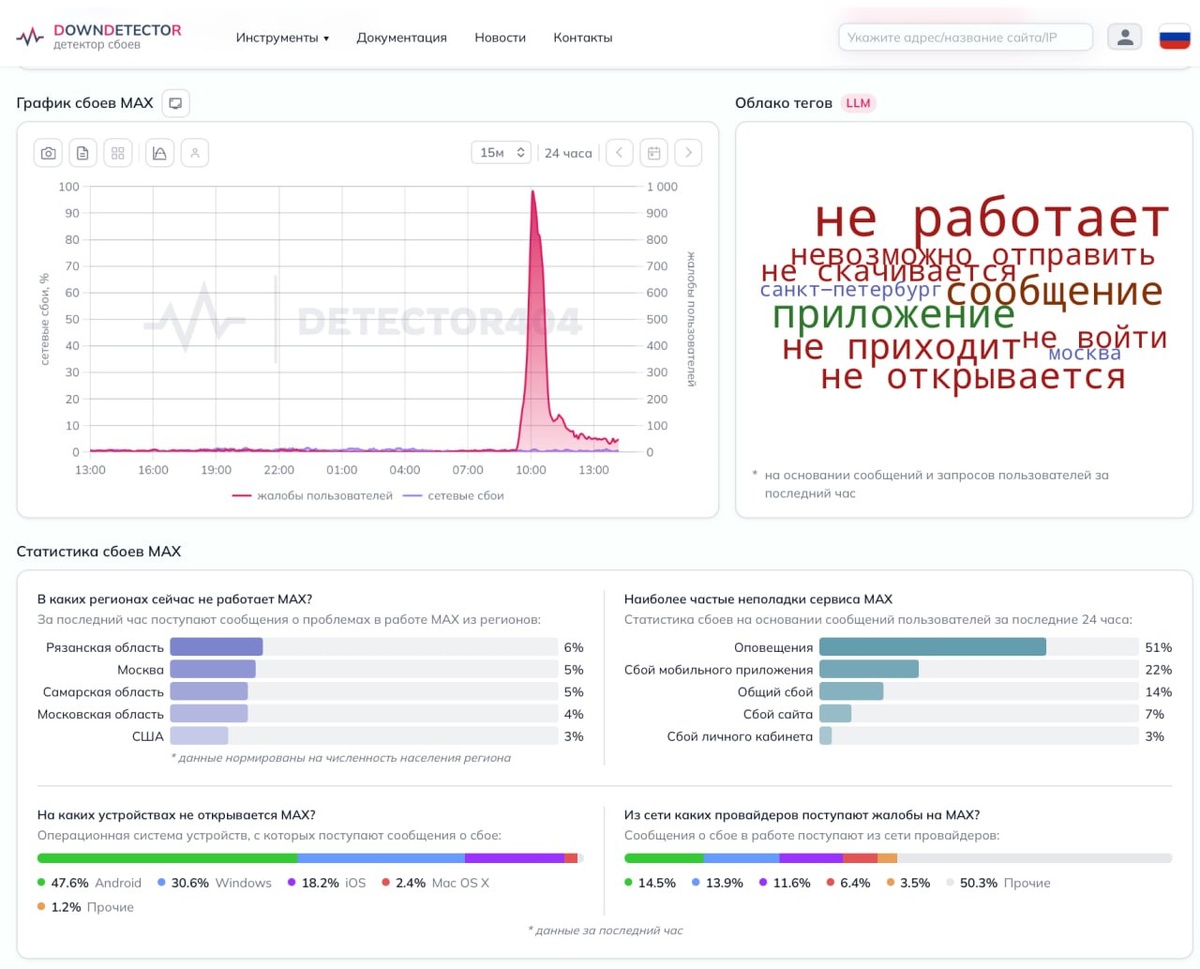Click the LLM badge near Облако тегов
The width and height of the screenshot is (1200, 969).
click(x=858, y=103)
